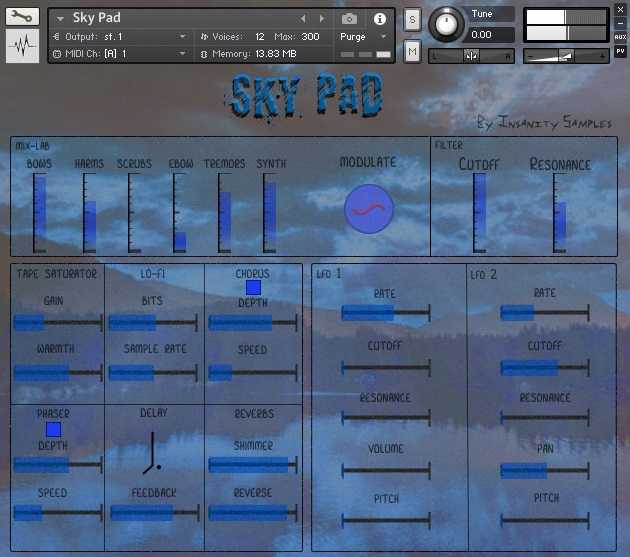Toggle Mute (M) for Sky Pad

412,51
